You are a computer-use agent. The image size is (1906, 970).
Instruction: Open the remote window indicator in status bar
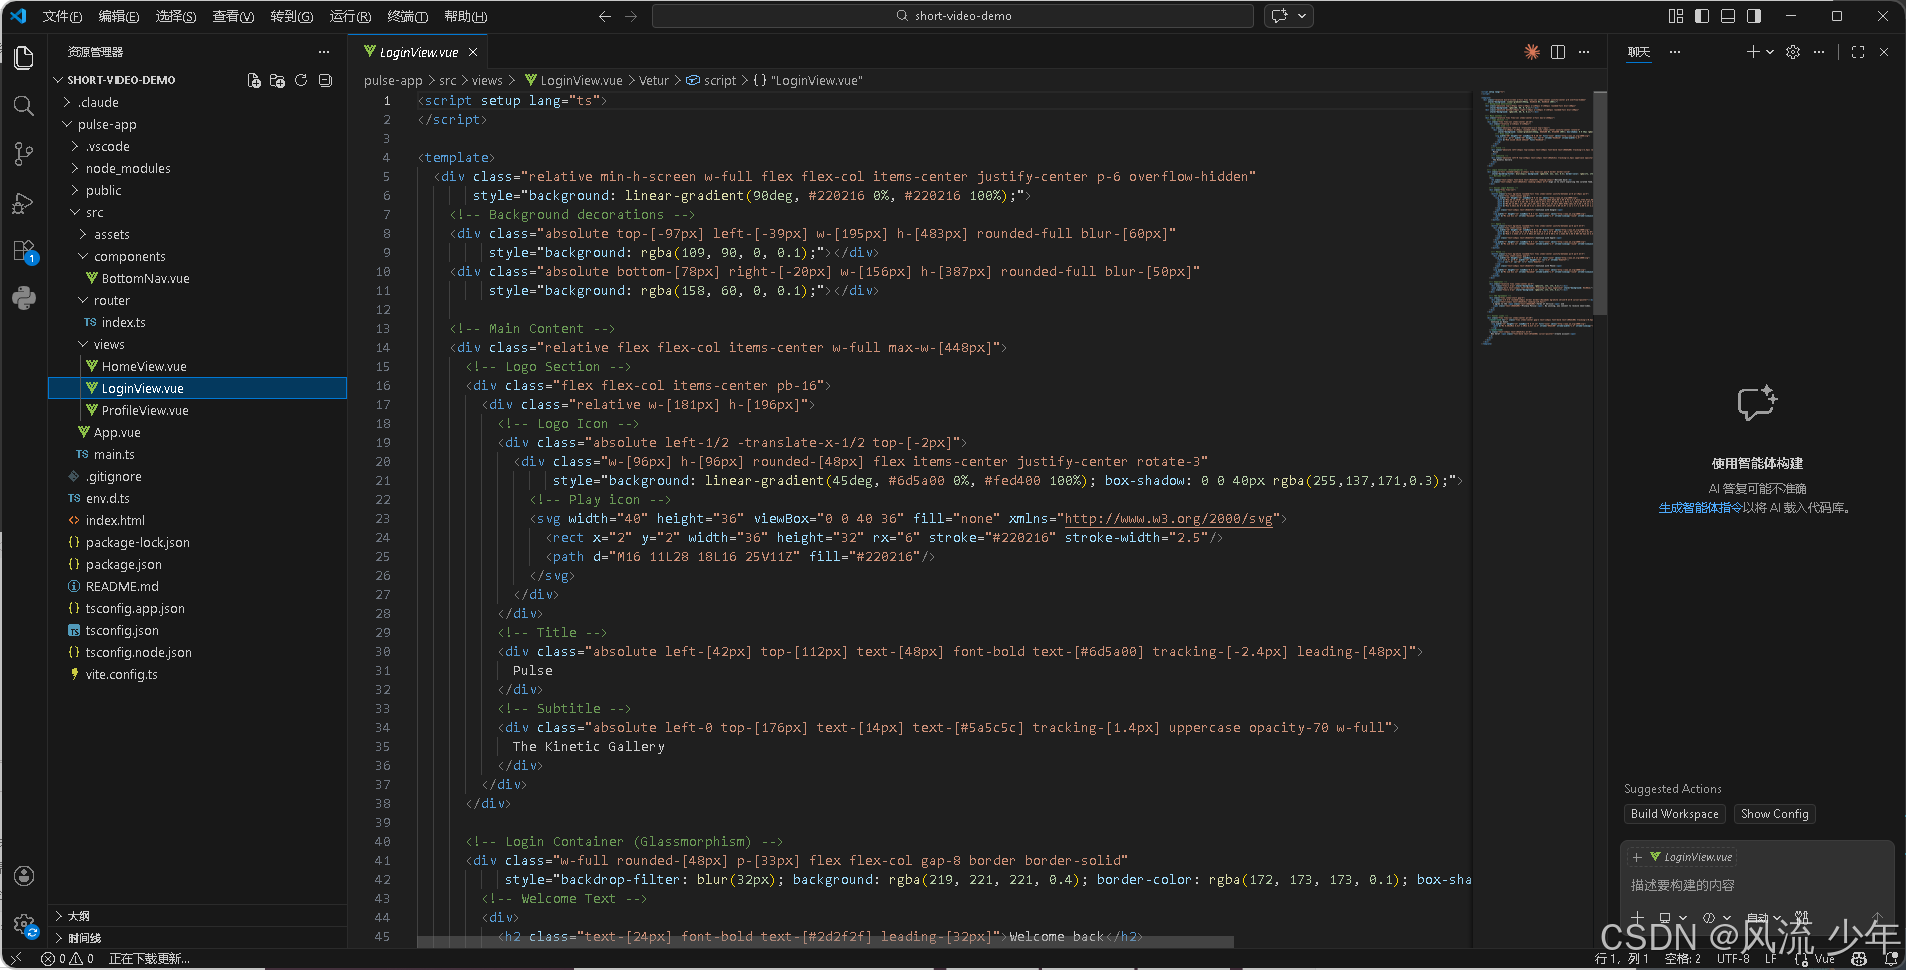[x=15, y=958]
